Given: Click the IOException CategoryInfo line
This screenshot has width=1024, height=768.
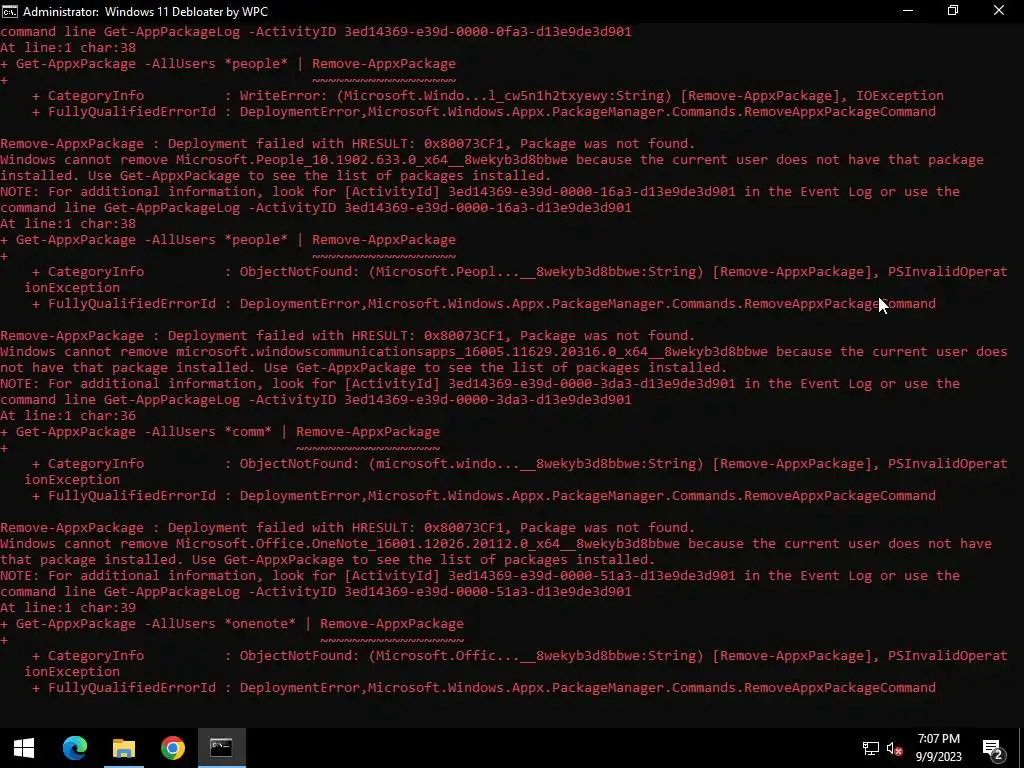Looking at the screenshot, I should [487, 95].
